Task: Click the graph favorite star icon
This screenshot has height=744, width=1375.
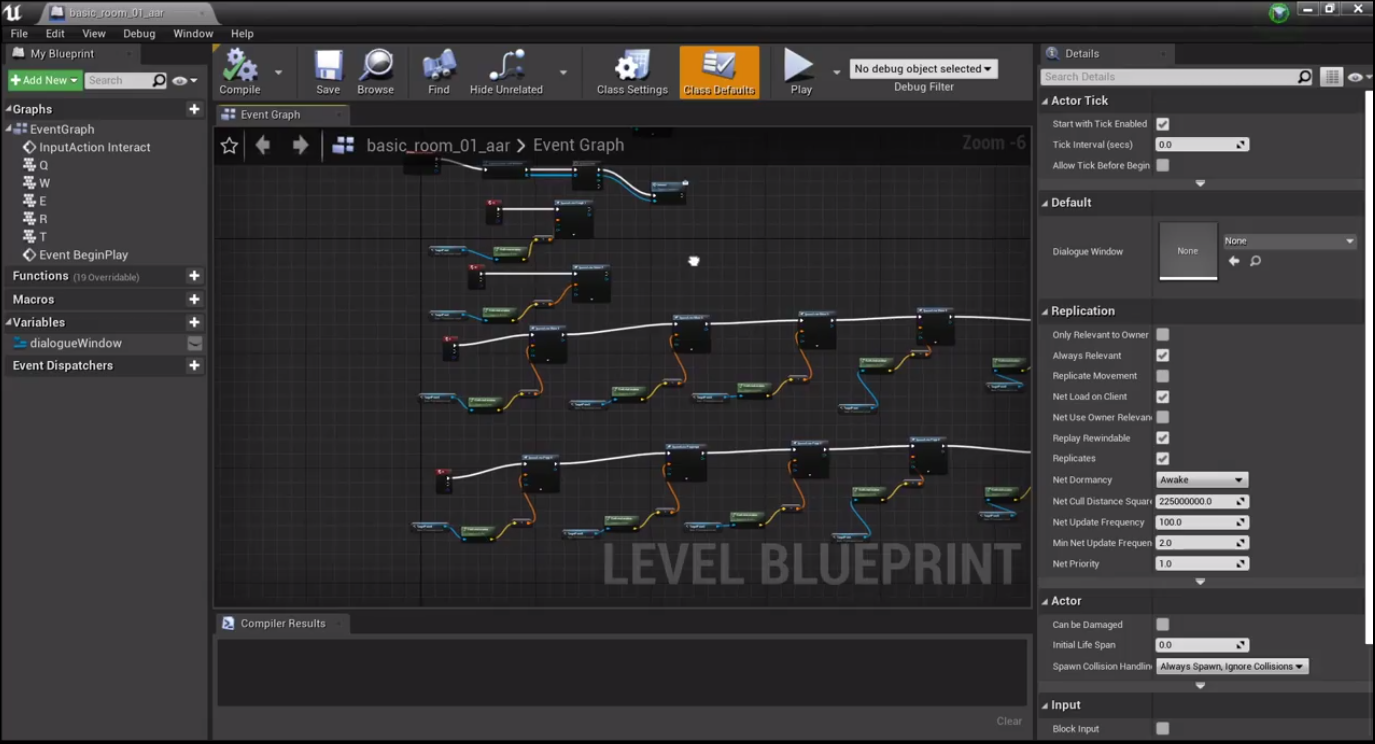Action: (229, 146)
